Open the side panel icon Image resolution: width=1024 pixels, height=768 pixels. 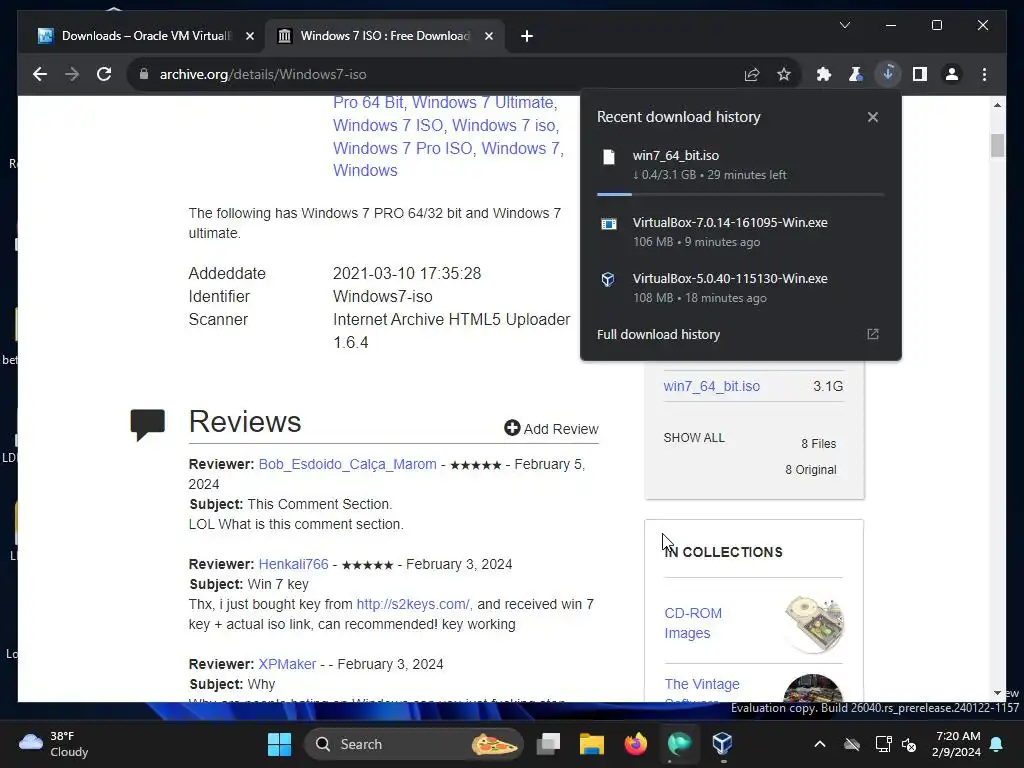click(920, 74)
